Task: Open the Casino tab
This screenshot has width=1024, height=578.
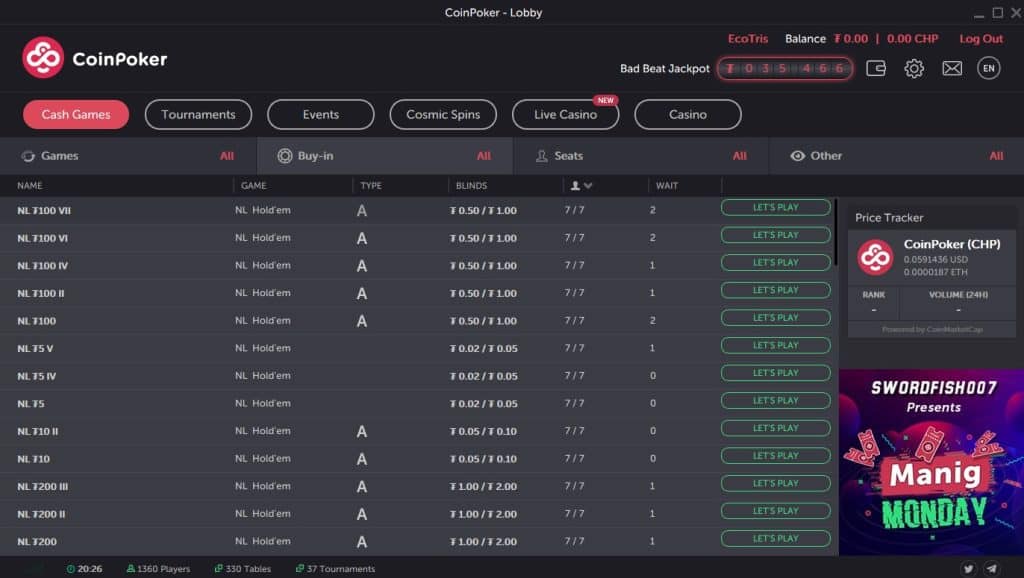Action: (x=688, y=114)
